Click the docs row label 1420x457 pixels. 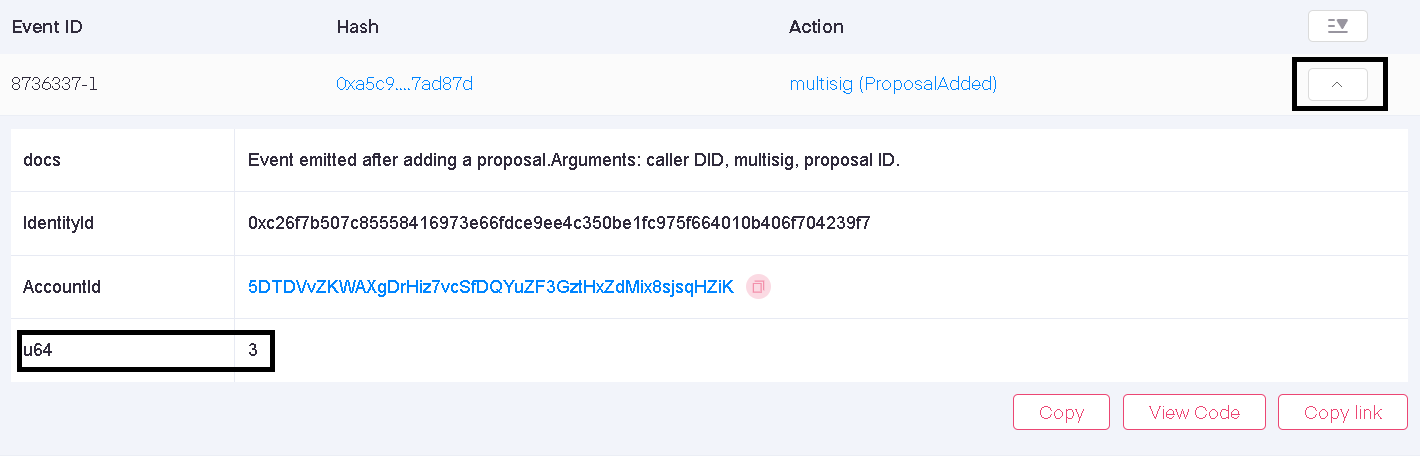pos(42,160)
